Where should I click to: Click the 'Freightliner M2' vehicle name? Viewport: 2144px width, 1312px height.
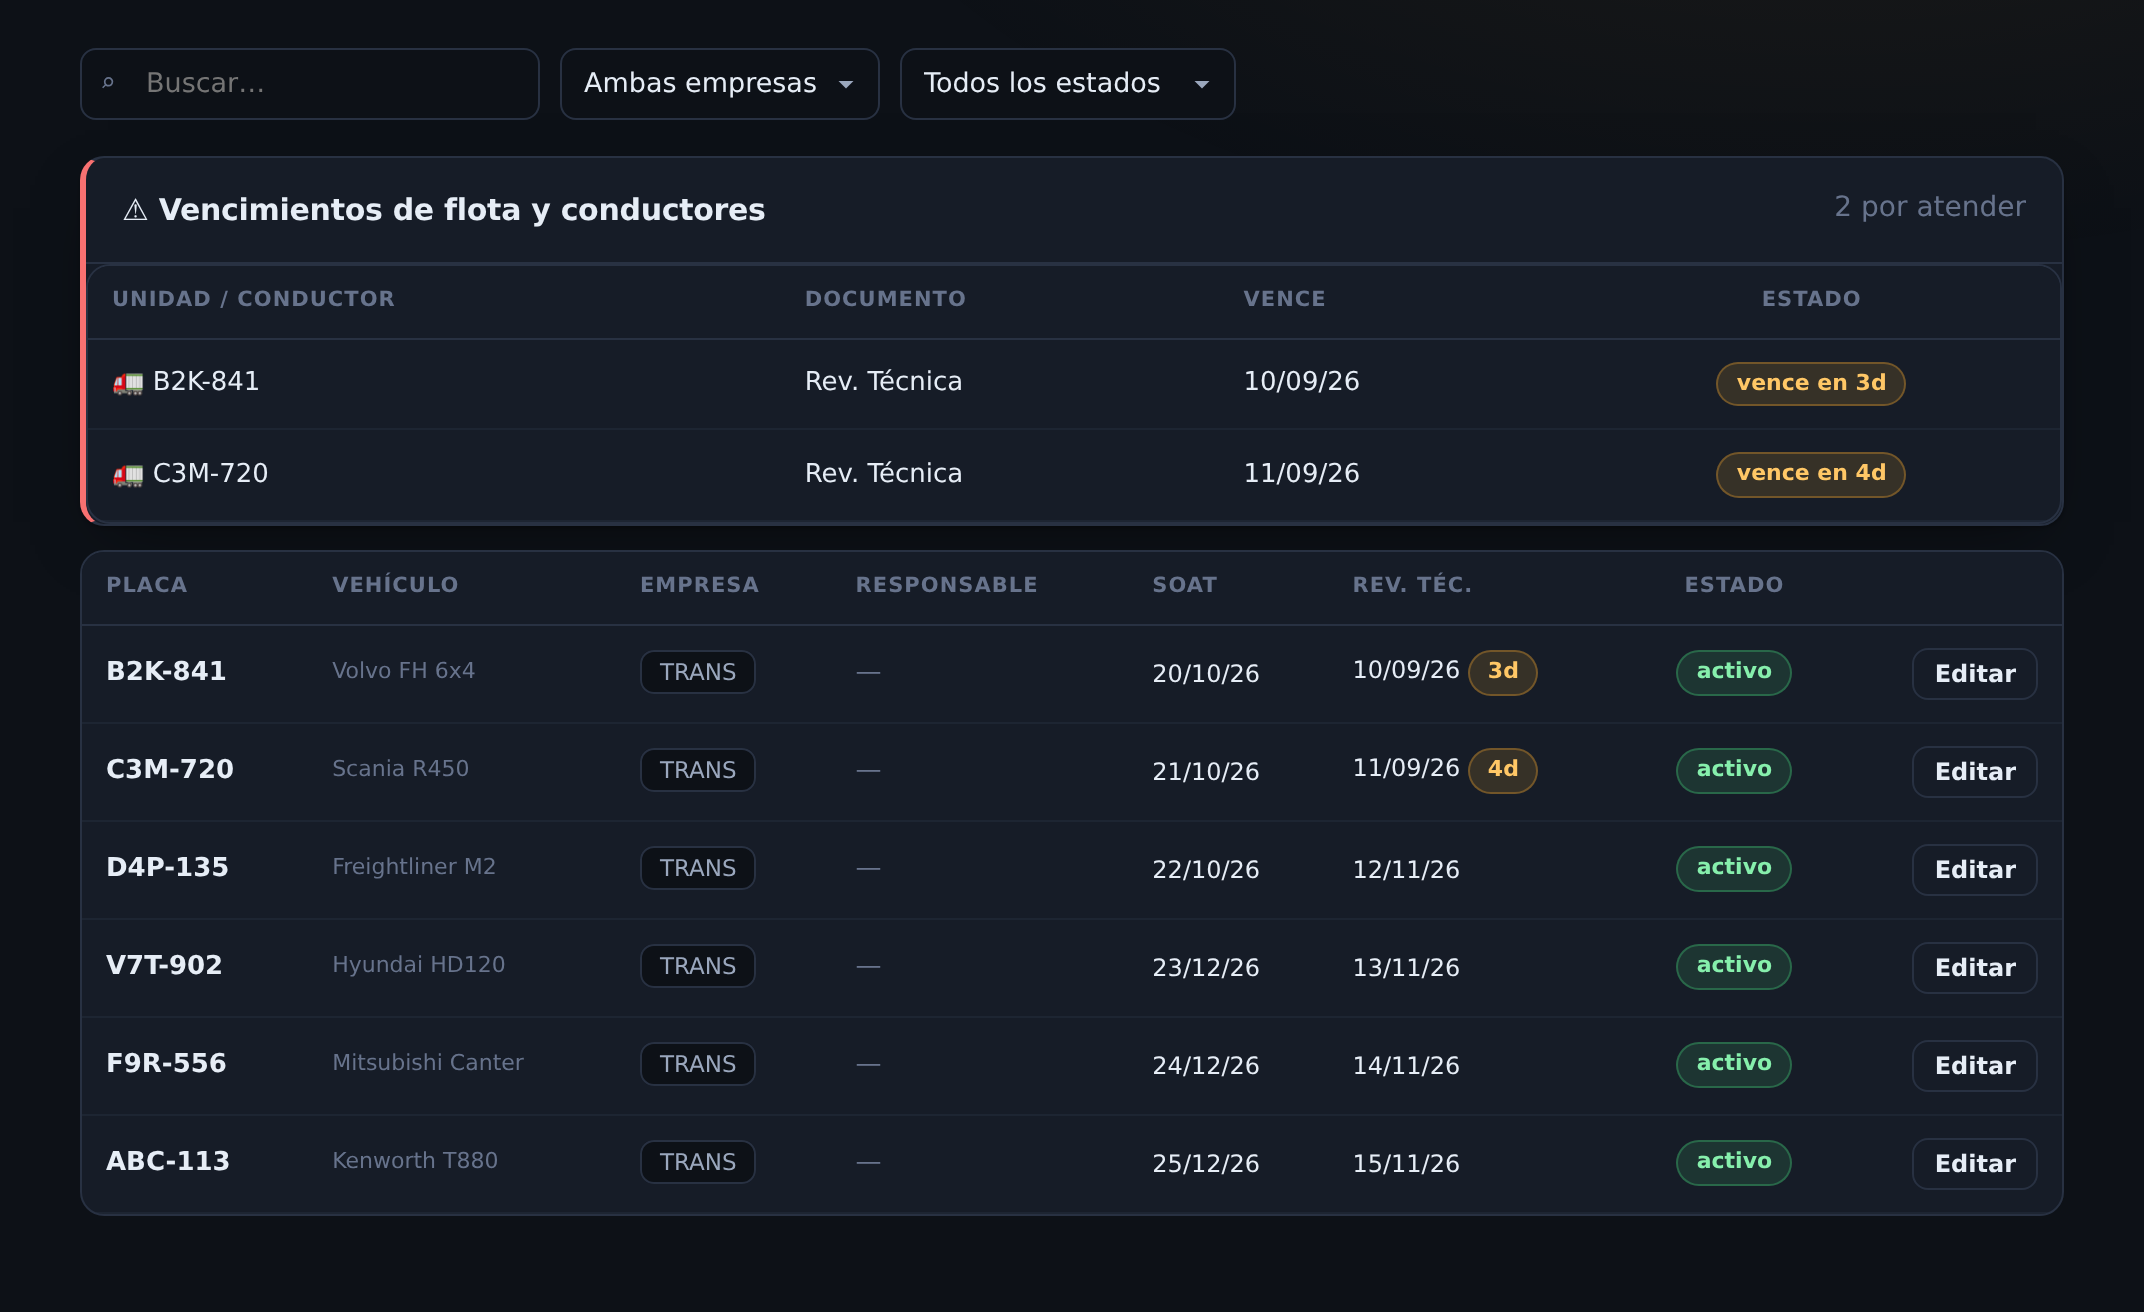point(414,867)
